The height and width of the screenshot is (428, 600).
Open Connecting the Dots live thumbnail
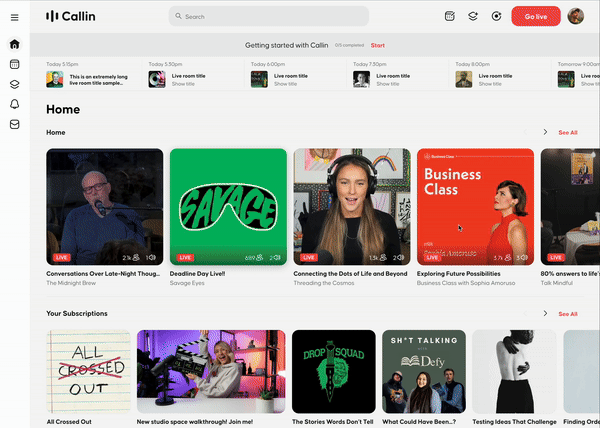coord(352,207)
